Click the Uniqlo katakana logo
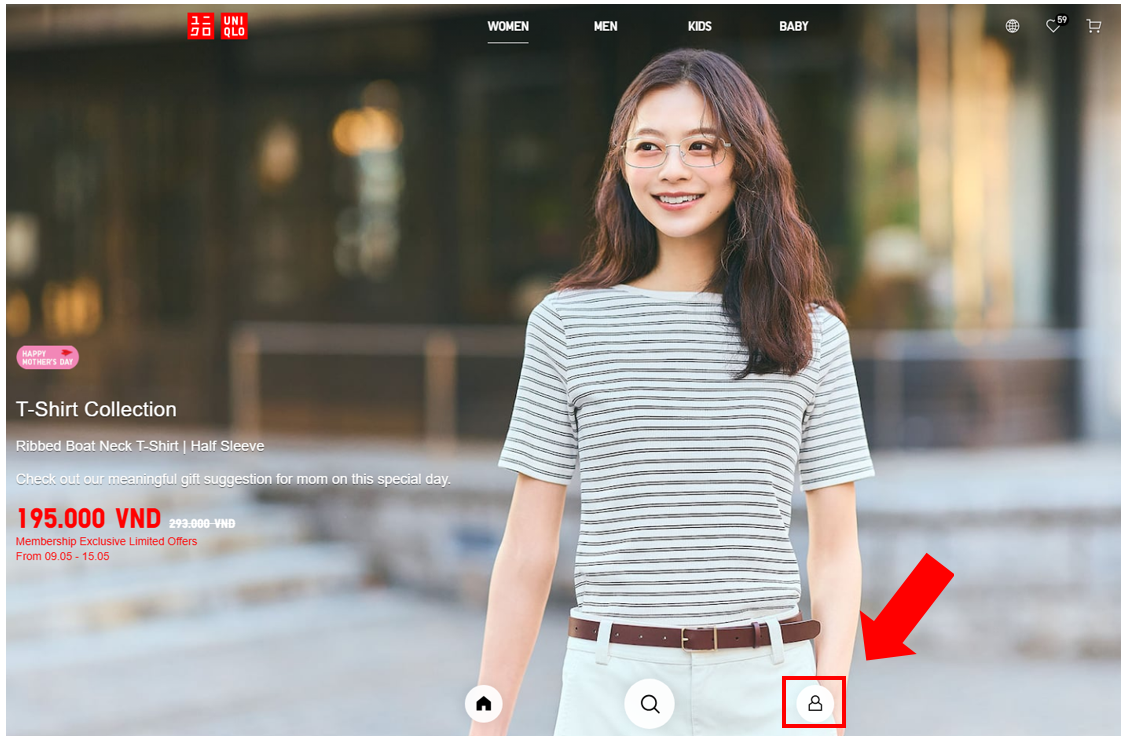The image size is (1125, 742). coord(201,26)
